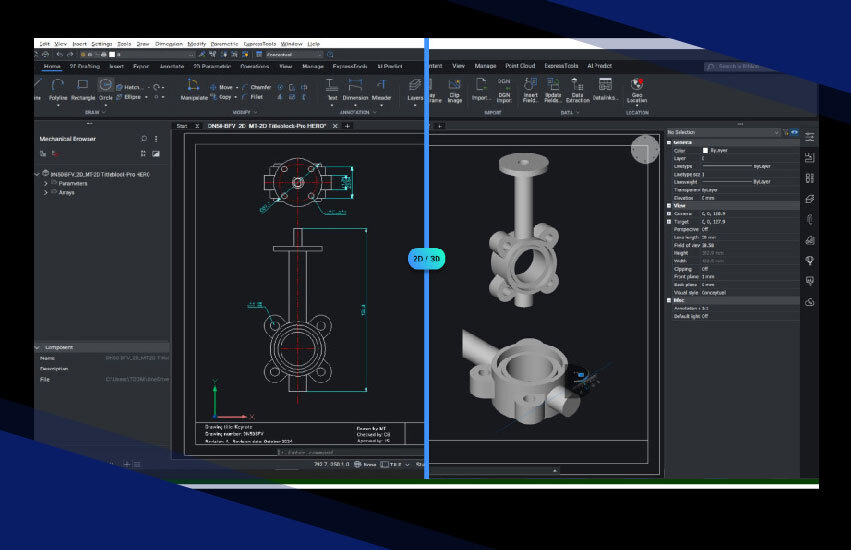This screenshot has width=851, height=550.
Task: Open the lightbulb tips panel icon
Action: click(x=809, y=261)
